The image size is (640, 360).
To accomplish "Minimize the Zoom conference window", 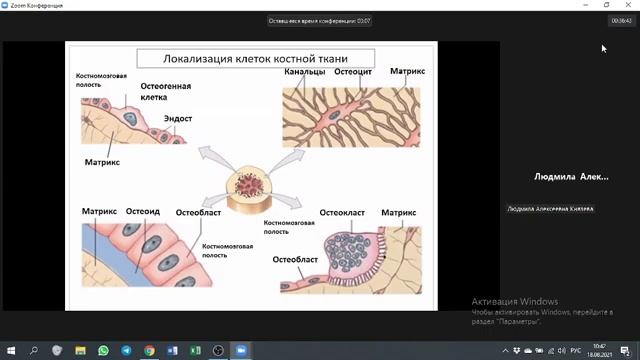I will 586,5.
